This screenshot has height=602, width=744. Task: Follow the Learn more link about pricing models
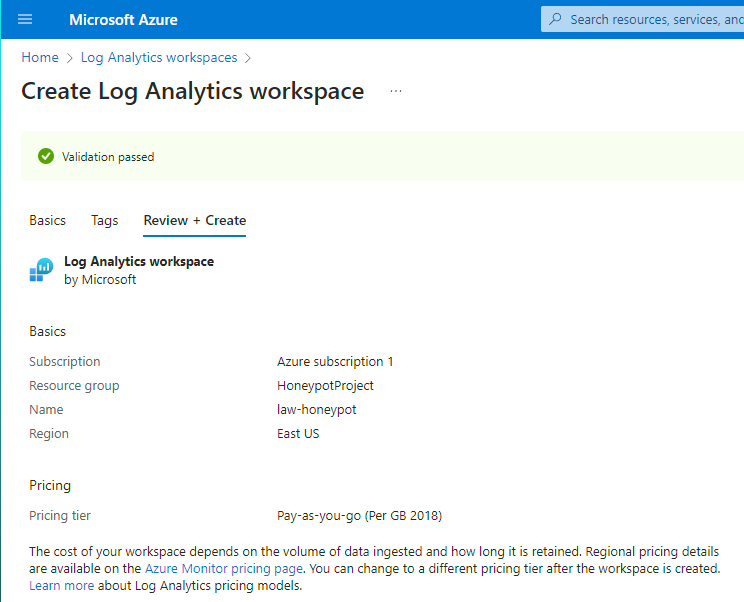pyautogui.click(x=61, y=585)
